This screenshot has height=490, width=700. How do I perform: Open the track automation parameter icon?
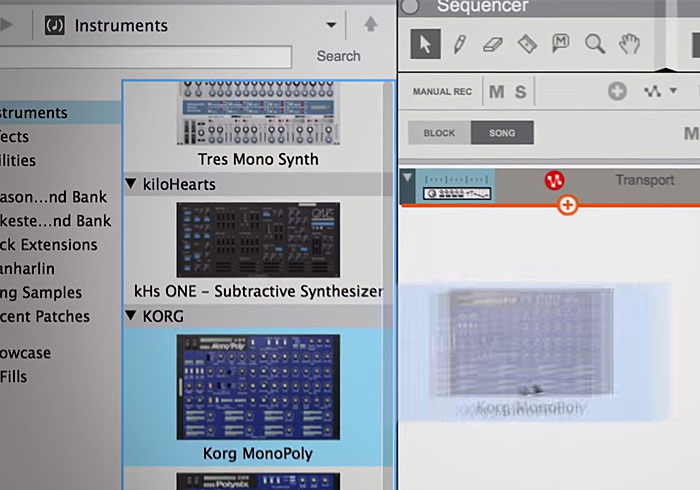point(653,91)
